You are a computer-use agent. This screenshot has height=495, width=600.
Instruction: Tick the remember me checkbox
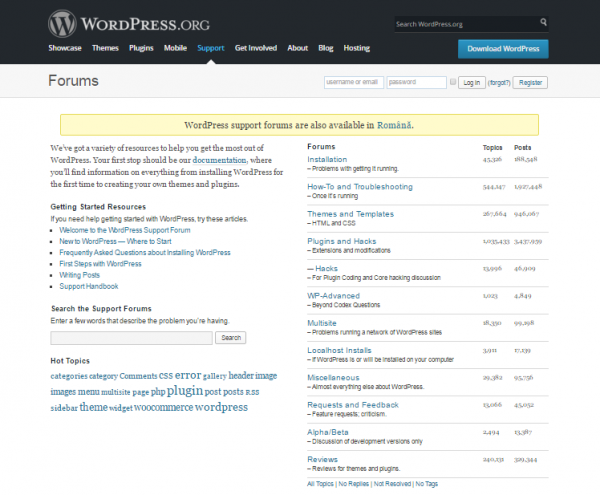point(453,82)
